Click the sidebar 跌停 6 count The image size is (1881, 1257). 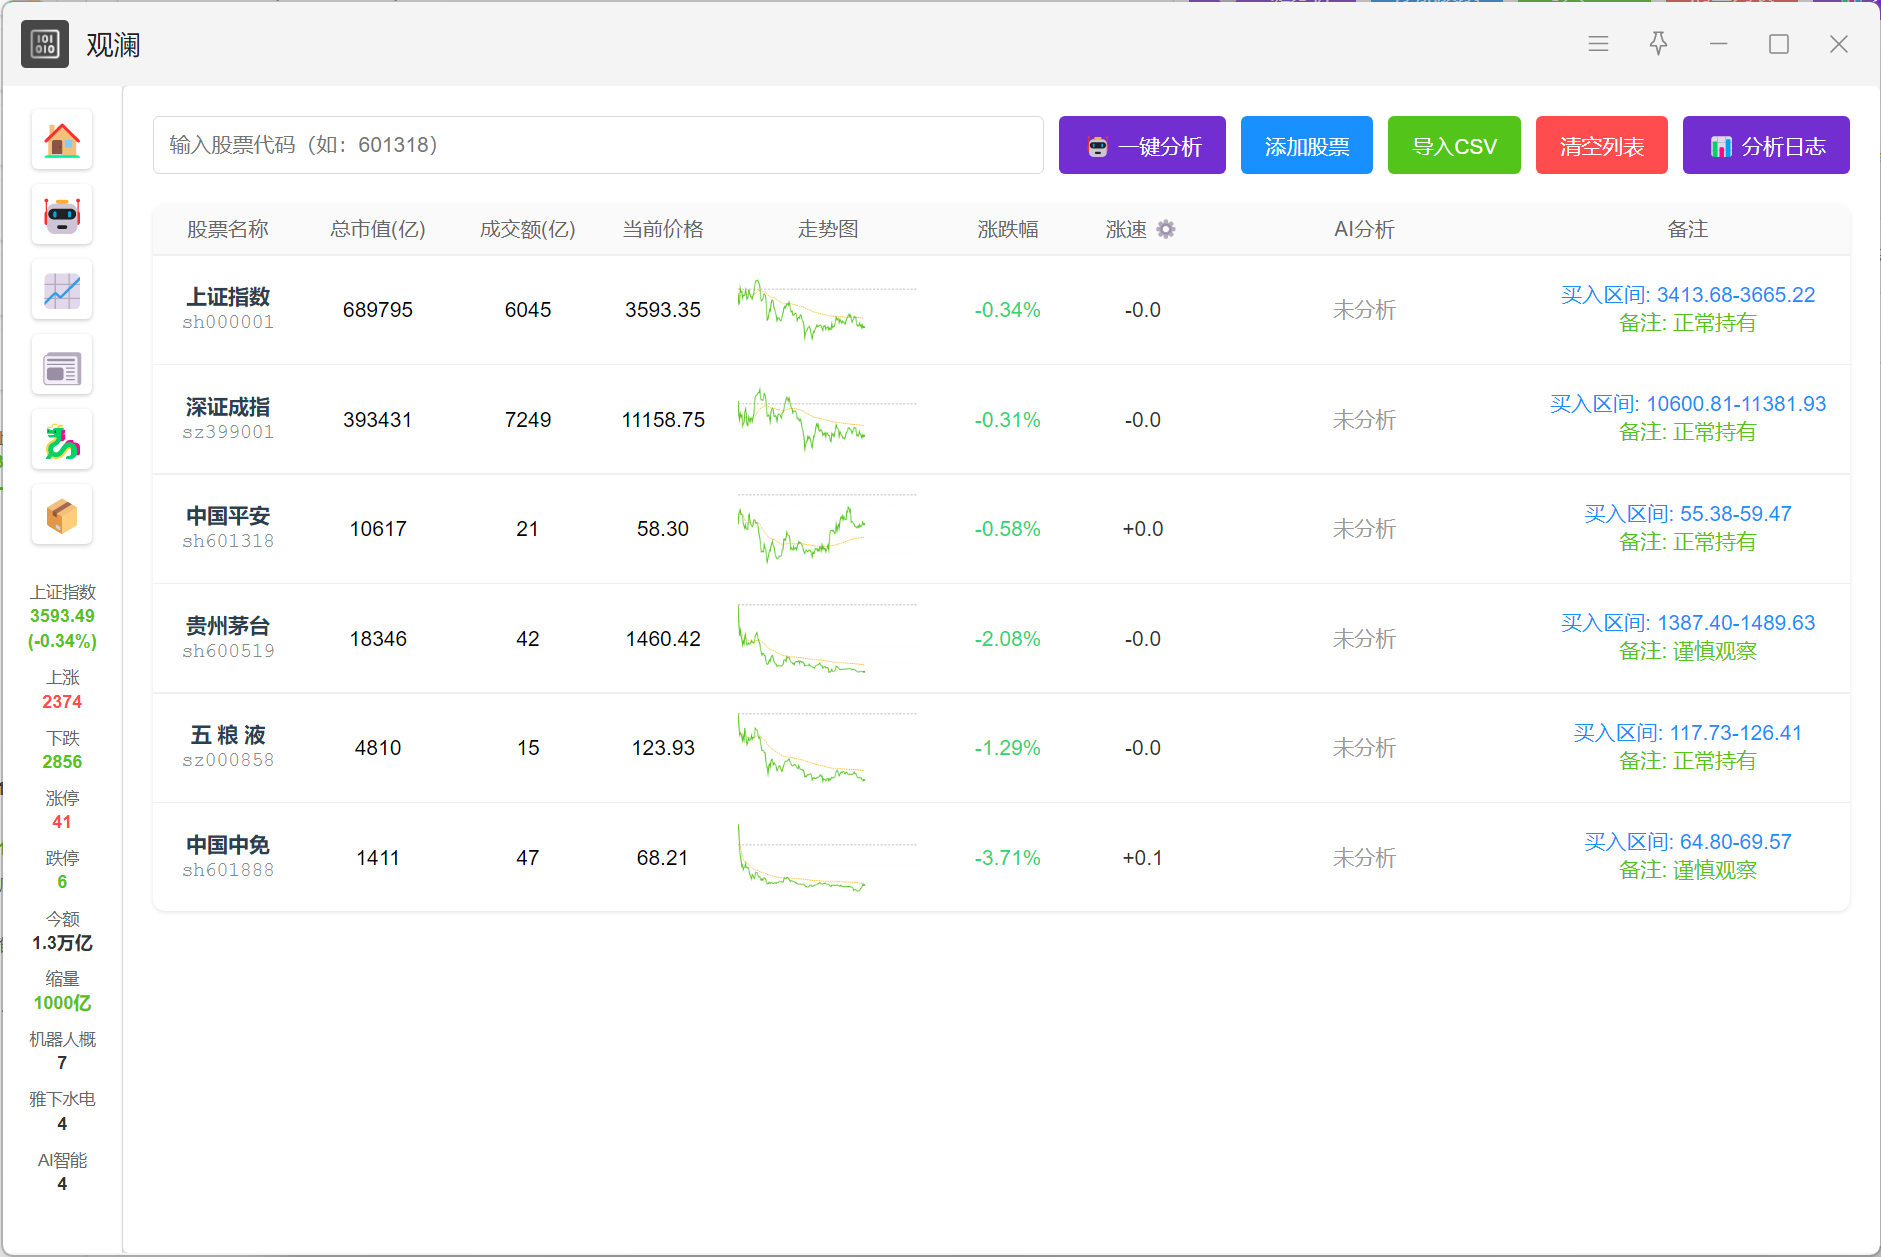coord(62,870)
